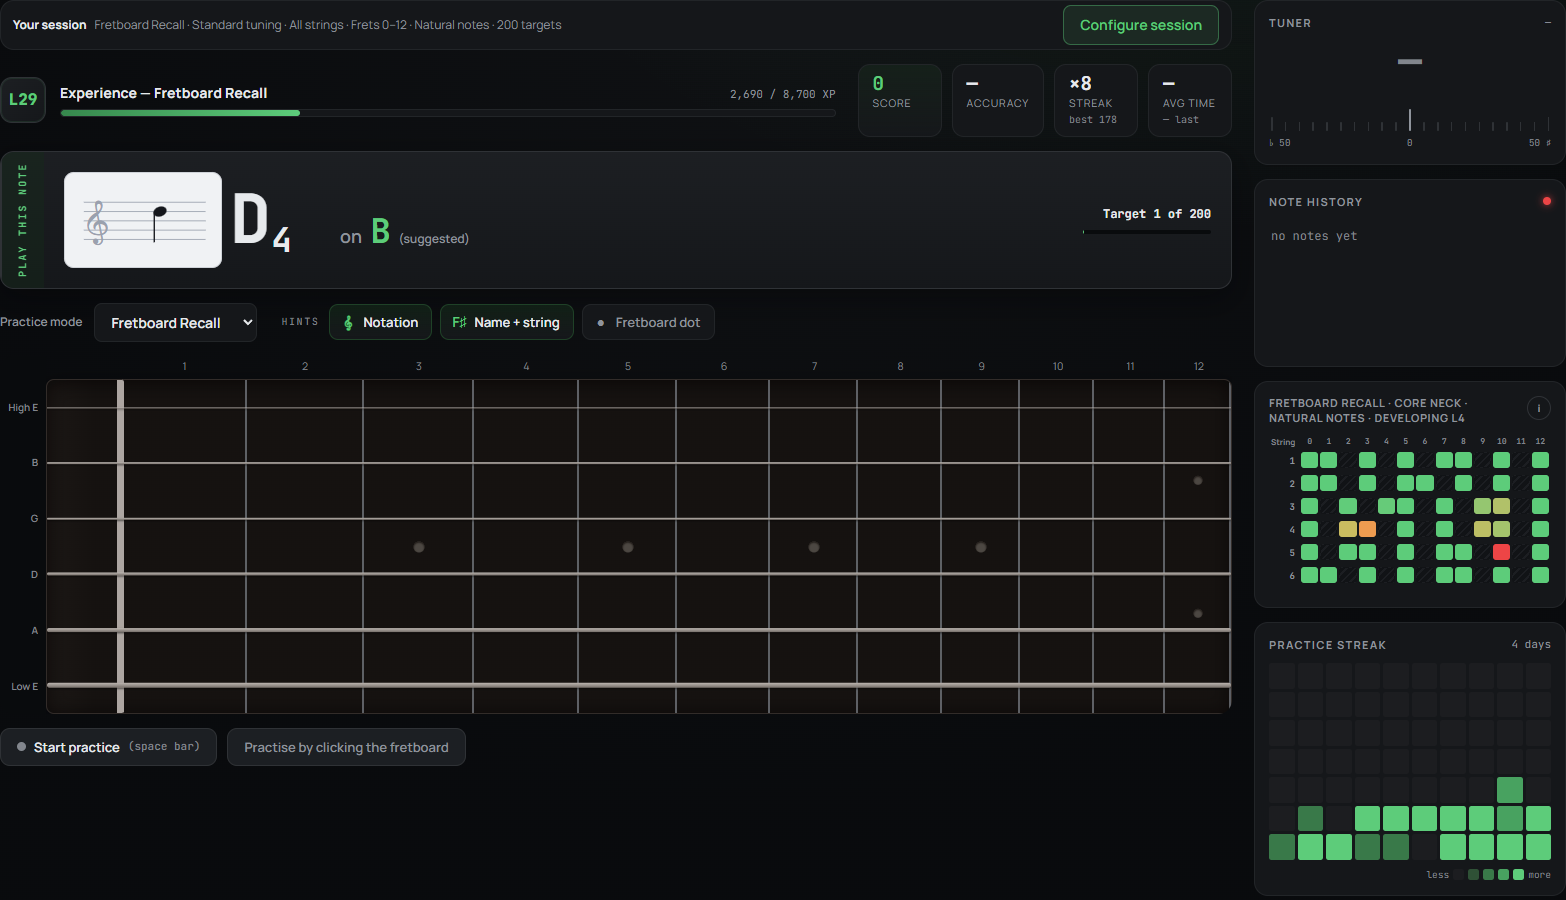Click the 'PLAY THIS NOTE' vertical label
Screen dimensions: 1566x900
point(22,220)
